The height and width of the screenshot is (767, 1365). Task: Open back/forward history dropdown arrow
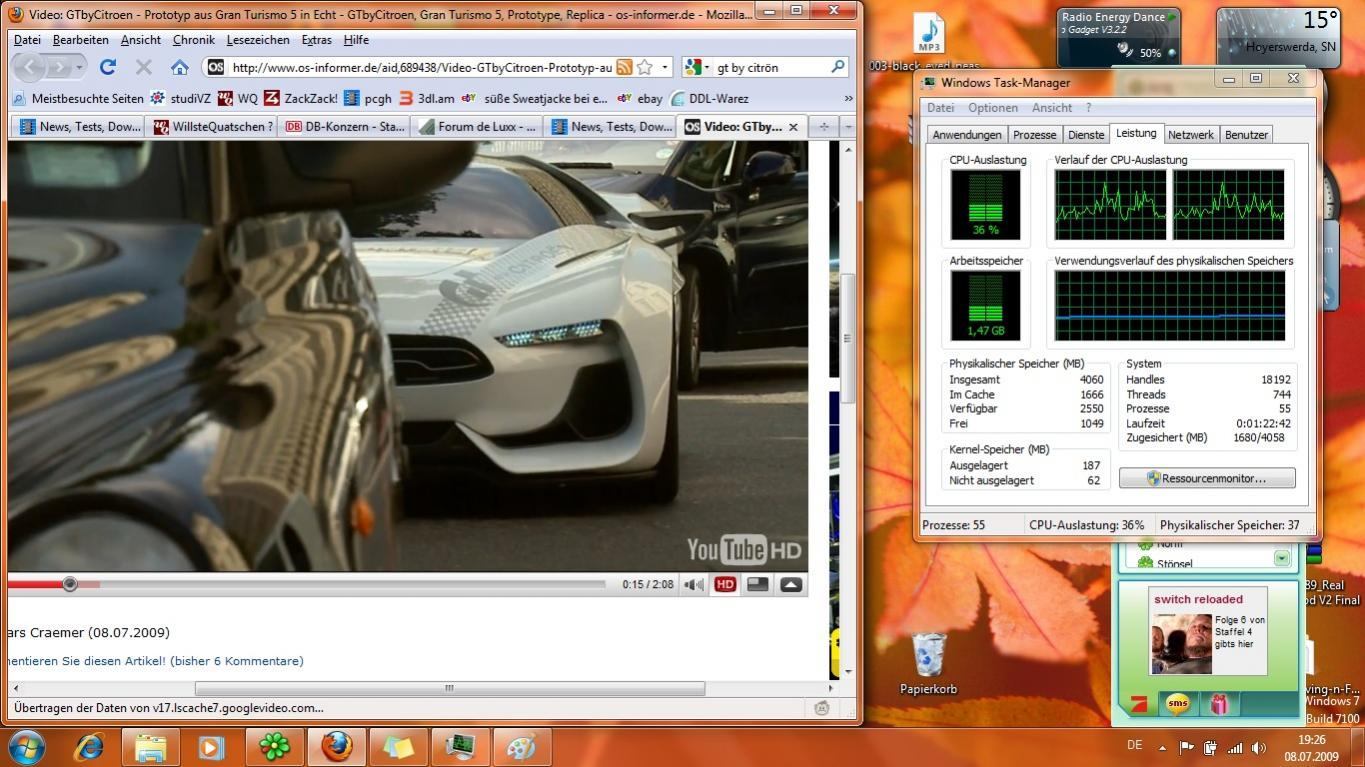click(80, 67)
